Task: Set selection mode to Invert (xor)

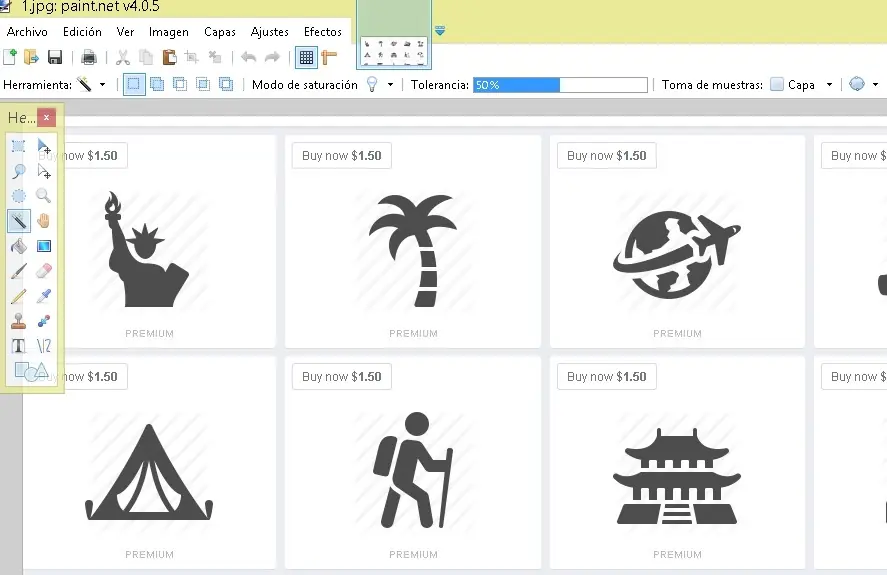Action: (226, 84)
